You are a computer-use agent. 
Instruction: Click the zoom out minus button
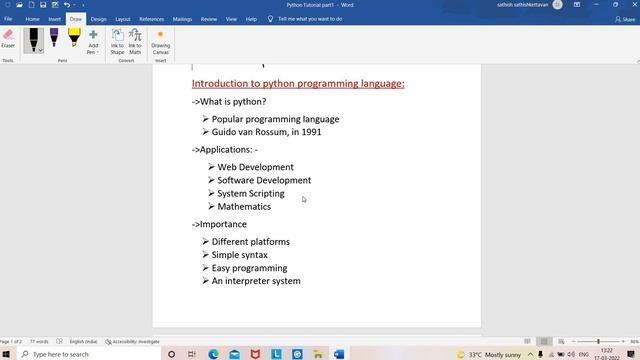tap(573, 341)
